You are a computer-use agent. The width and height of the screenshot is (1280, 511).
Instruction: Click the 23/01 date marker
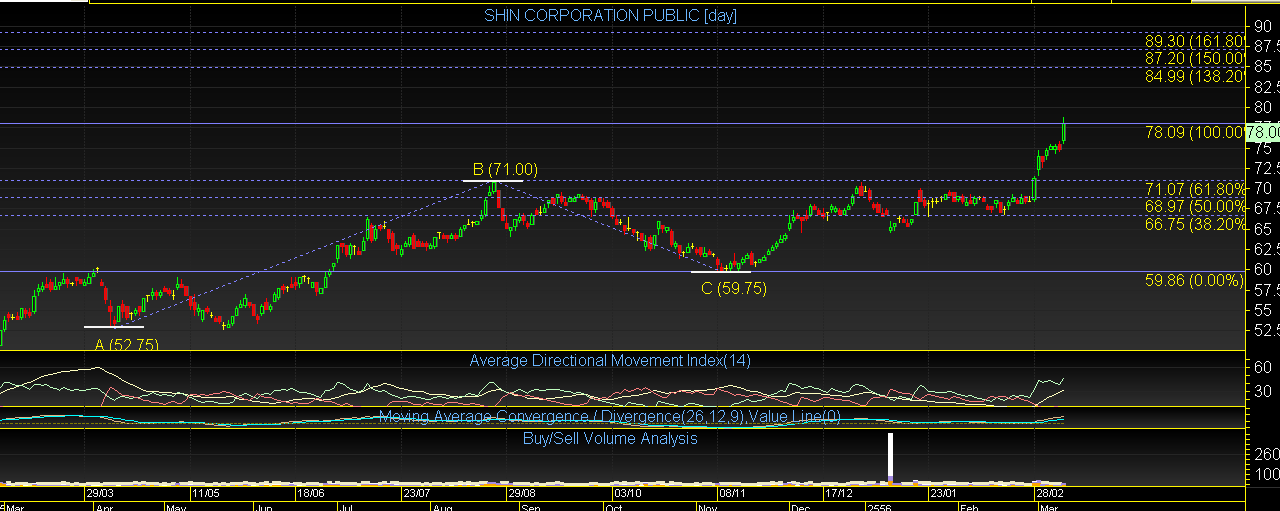pos(944,494)
